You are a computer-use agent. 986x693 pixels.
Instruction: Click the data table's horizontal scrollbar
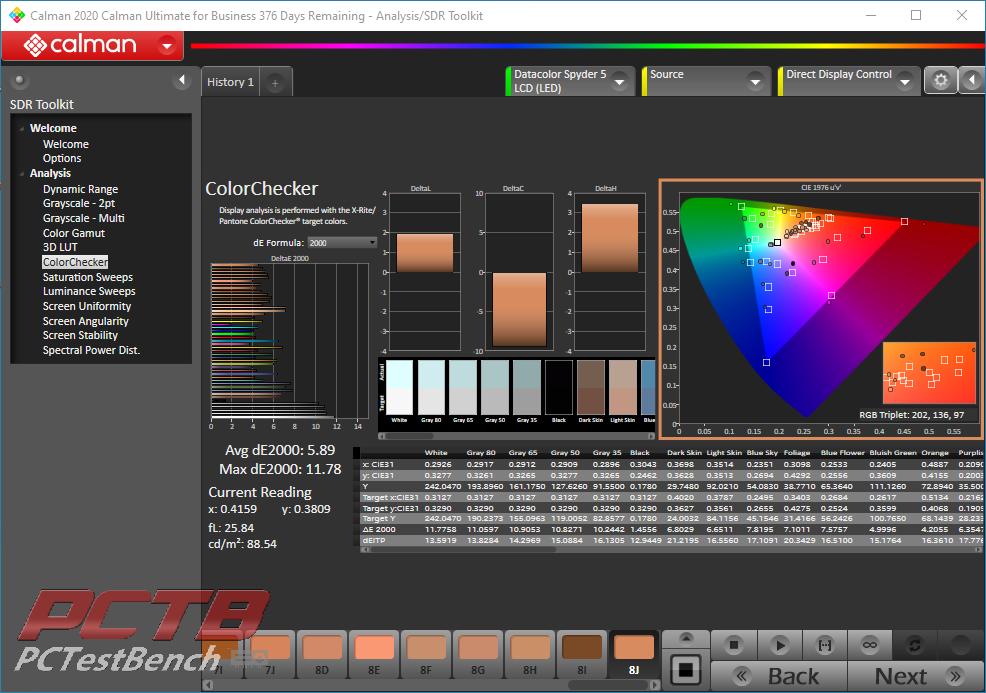[x=672, y=550]
